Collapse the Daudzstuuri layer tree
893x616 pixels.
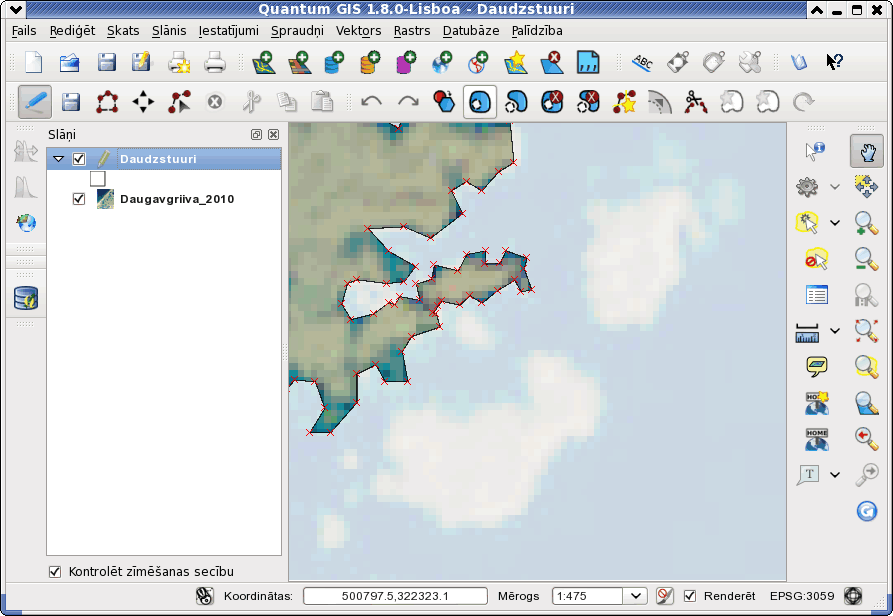point(59,159)
